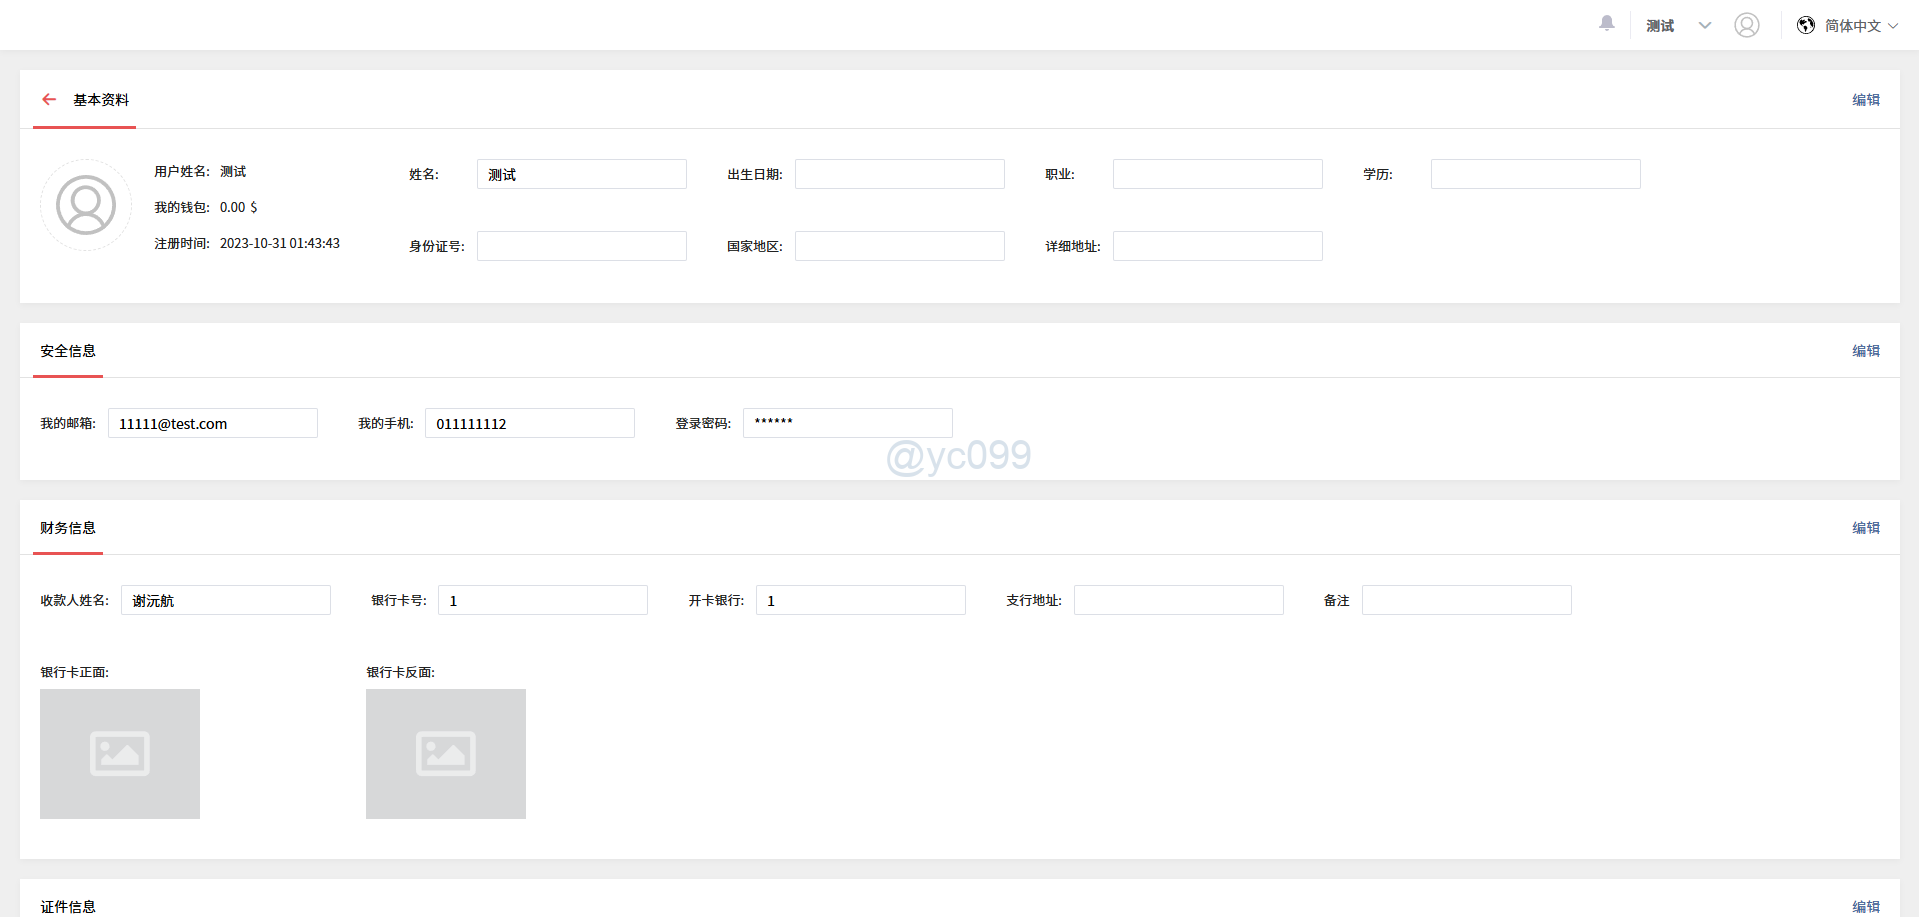Expand the 测试 username dropdown chevron
Viewport: 1919px width, 917px height.
click(1704, 25)
